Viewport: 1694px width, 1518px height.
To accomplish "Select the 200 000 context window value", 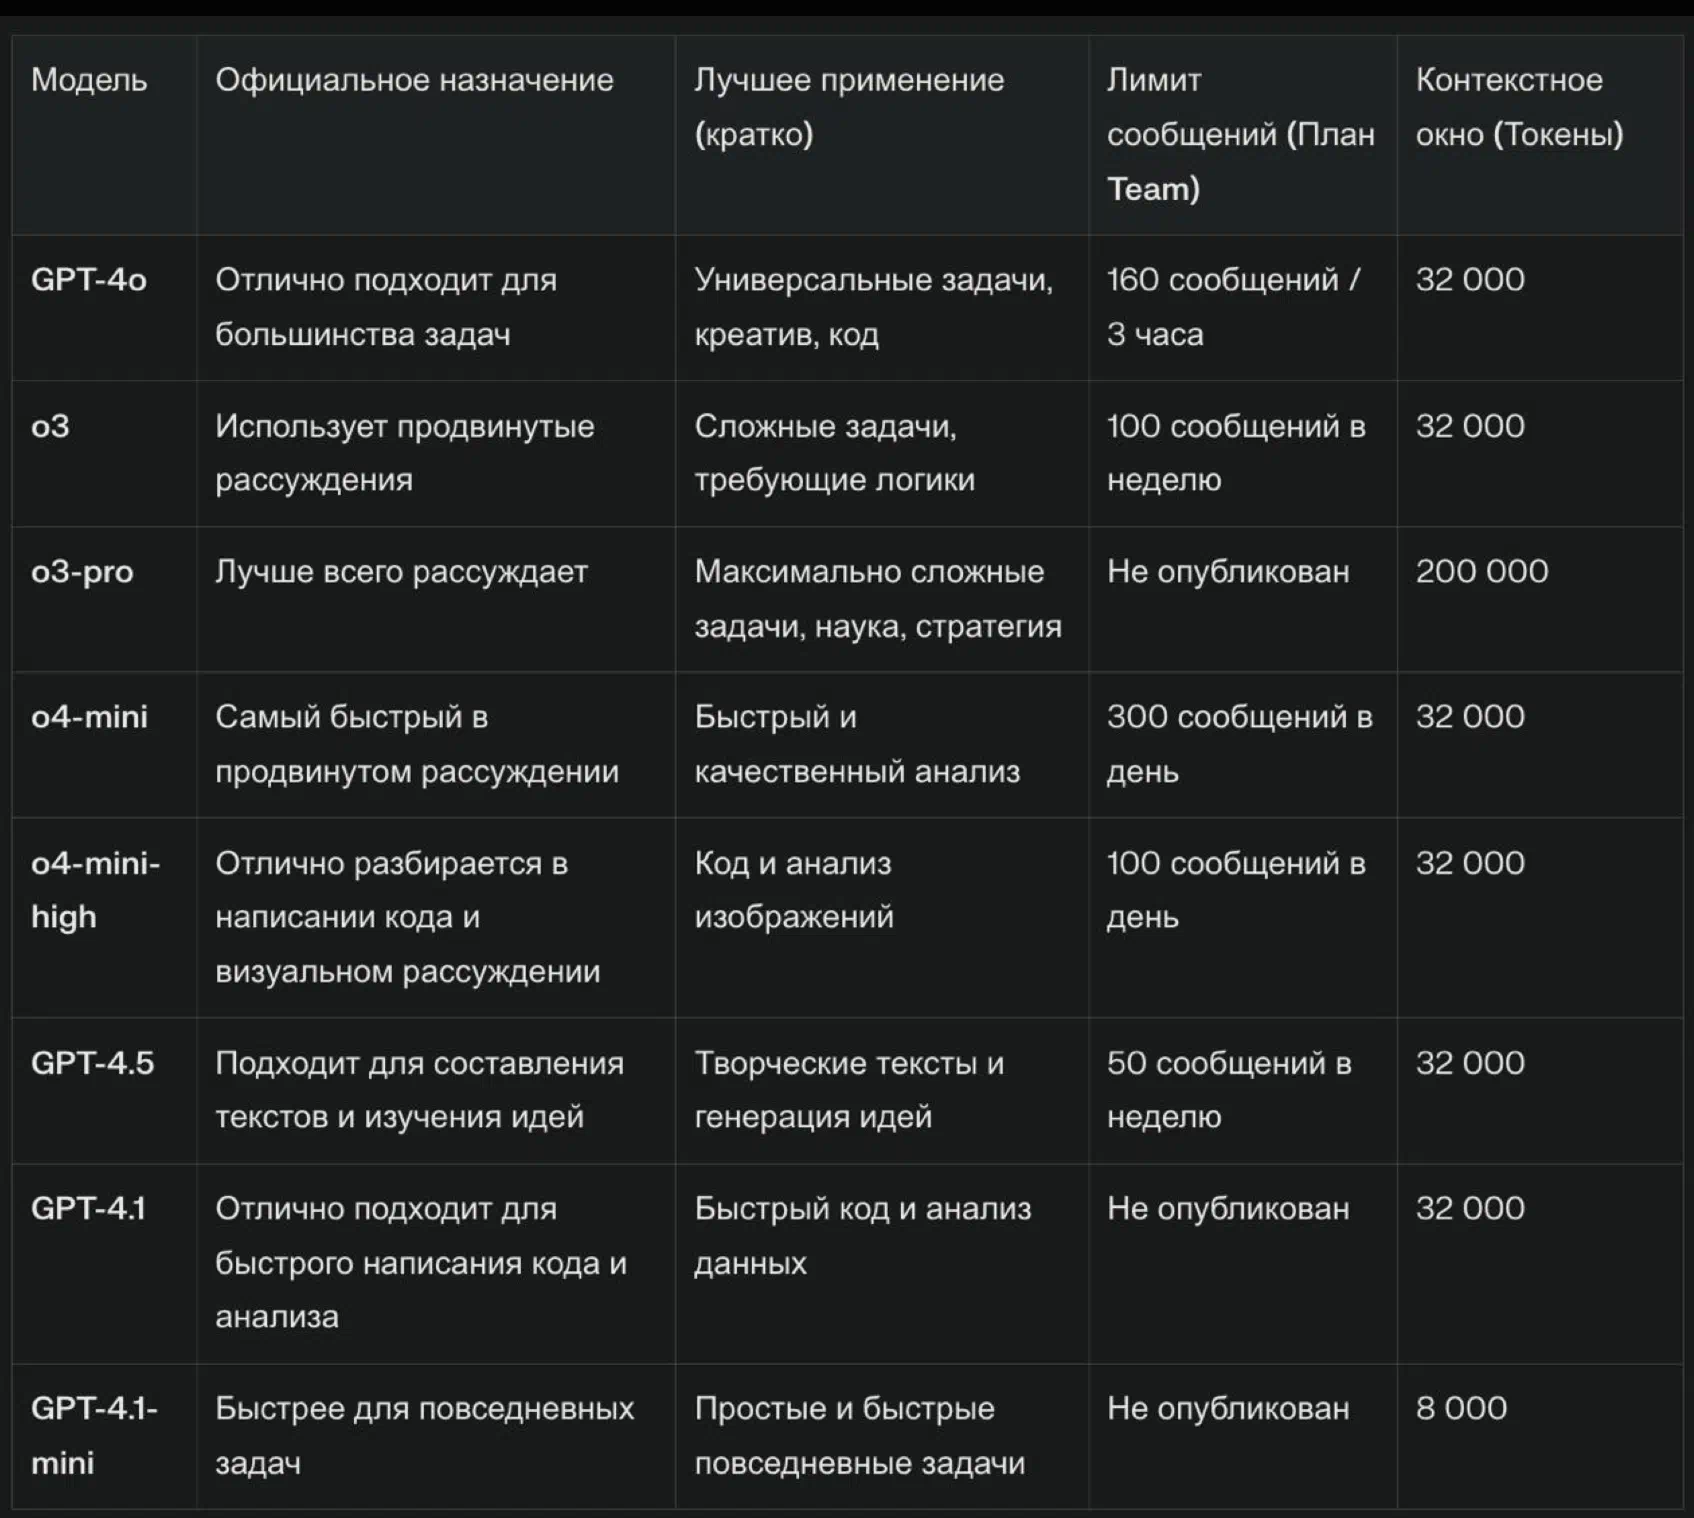I will (1482, 572).
